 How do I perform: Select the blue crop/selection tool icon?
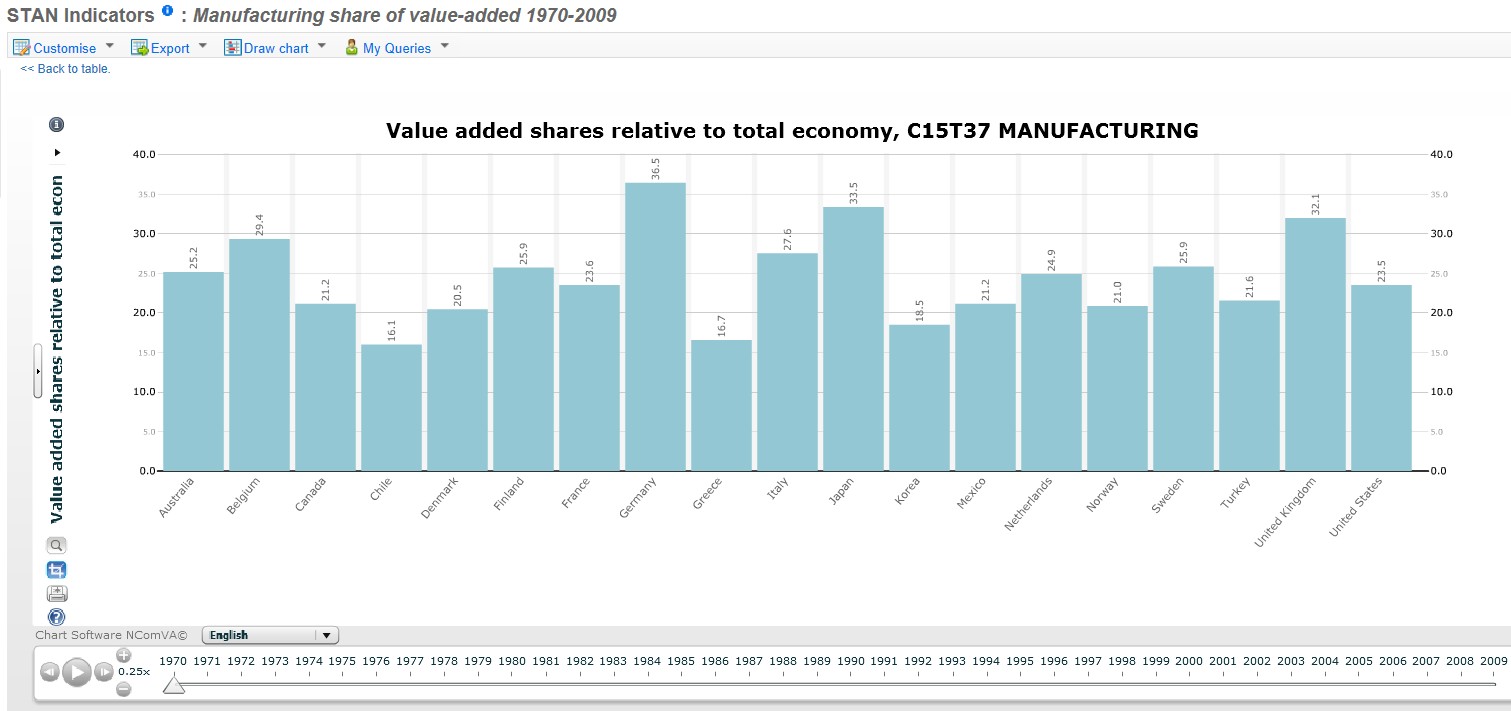coord(56,570)
